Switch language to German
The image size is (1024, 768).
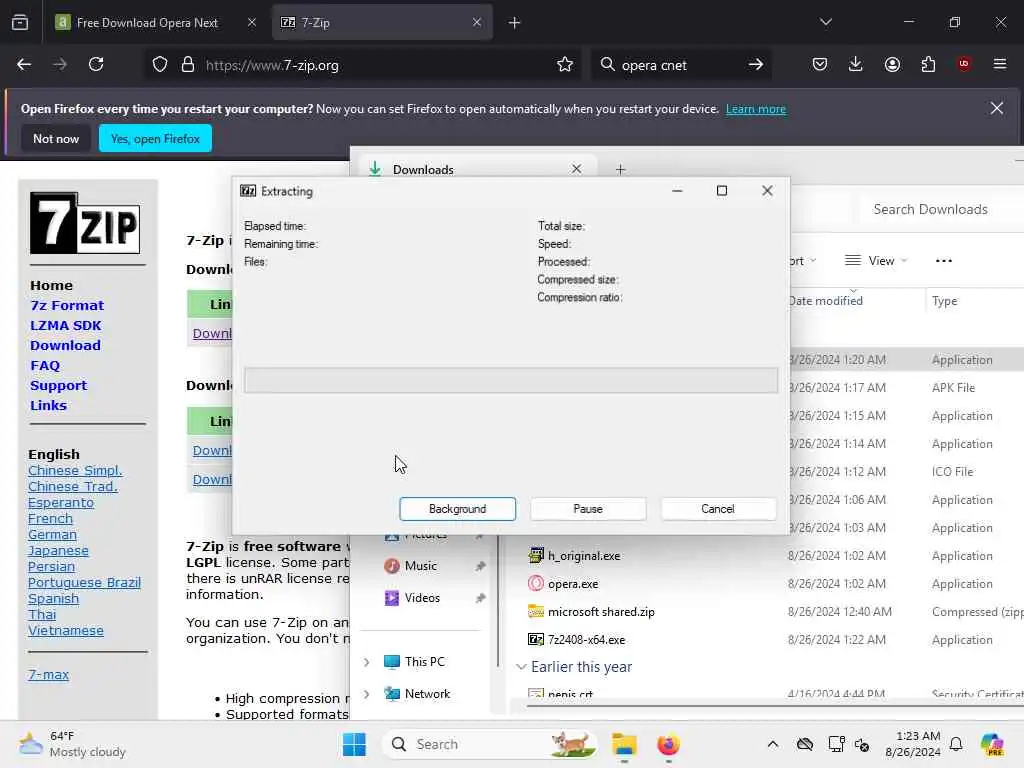point(52,535)
